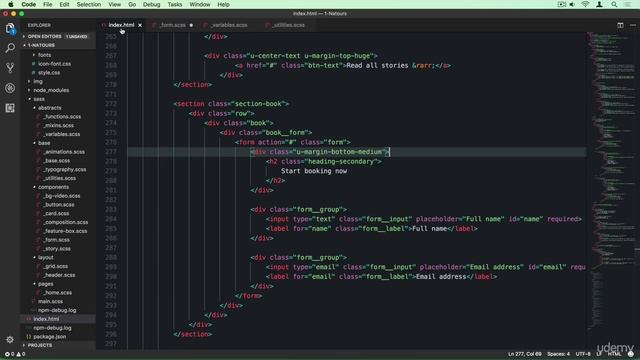Image resolution: width=640 pixels, height=360 pixels.
Task: Open _home.scss file
Action: click(x=58, y=293)
